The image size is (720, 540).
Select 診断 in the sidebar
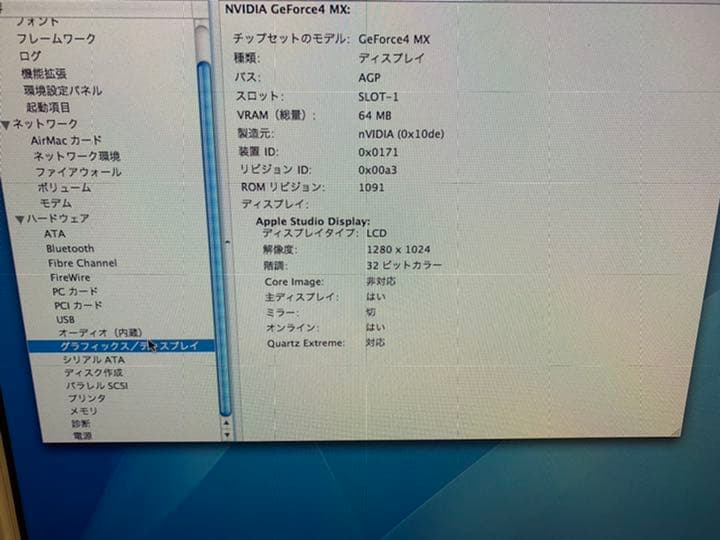(80, 423)
